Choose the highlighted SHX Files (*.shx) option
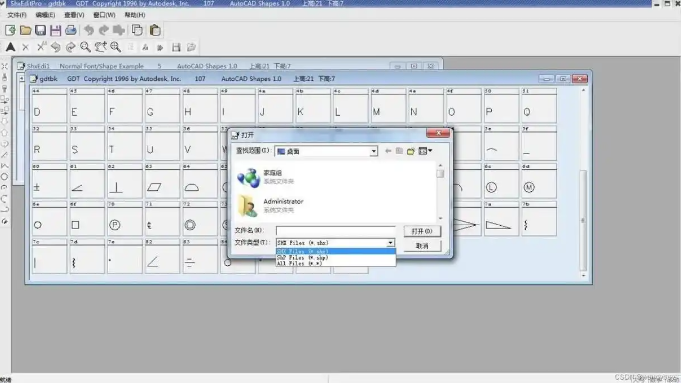The width and height of the screenshot is (681, 383). coord(336,251)
